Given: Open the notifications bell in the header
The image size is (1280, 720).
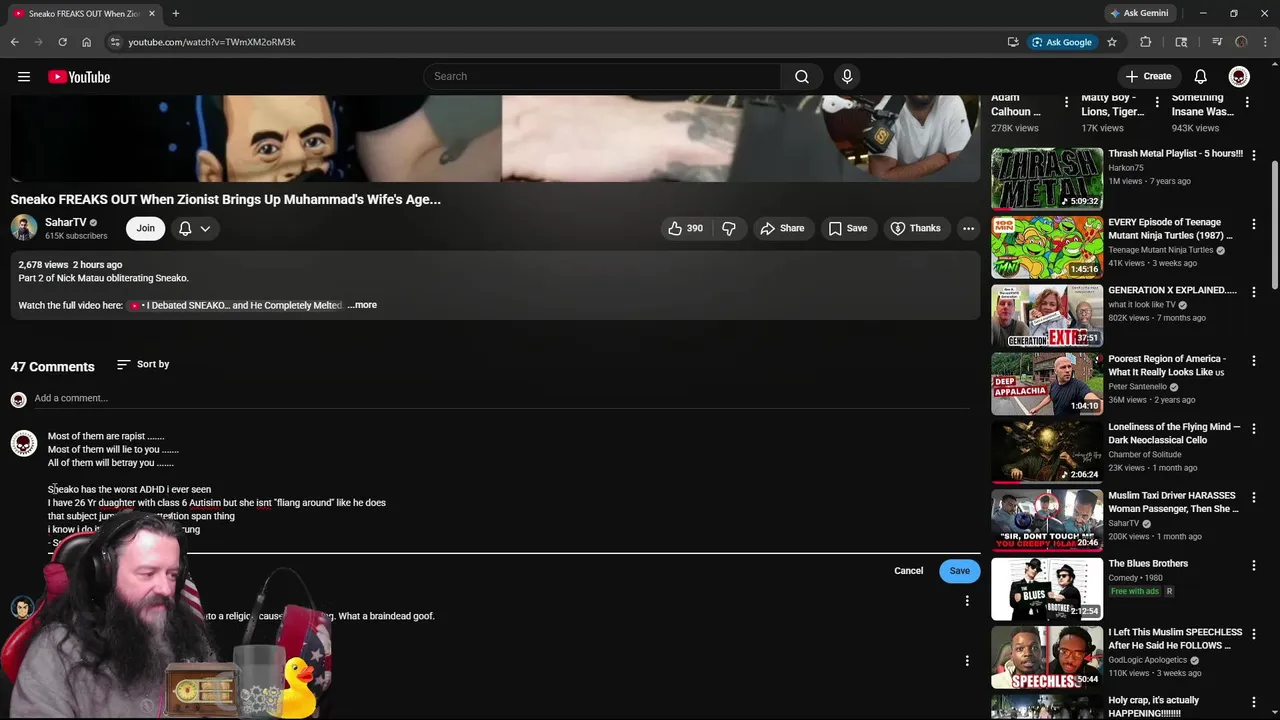Looking at the screenshot, I should pyautogui.click(x=1201, y=77).
